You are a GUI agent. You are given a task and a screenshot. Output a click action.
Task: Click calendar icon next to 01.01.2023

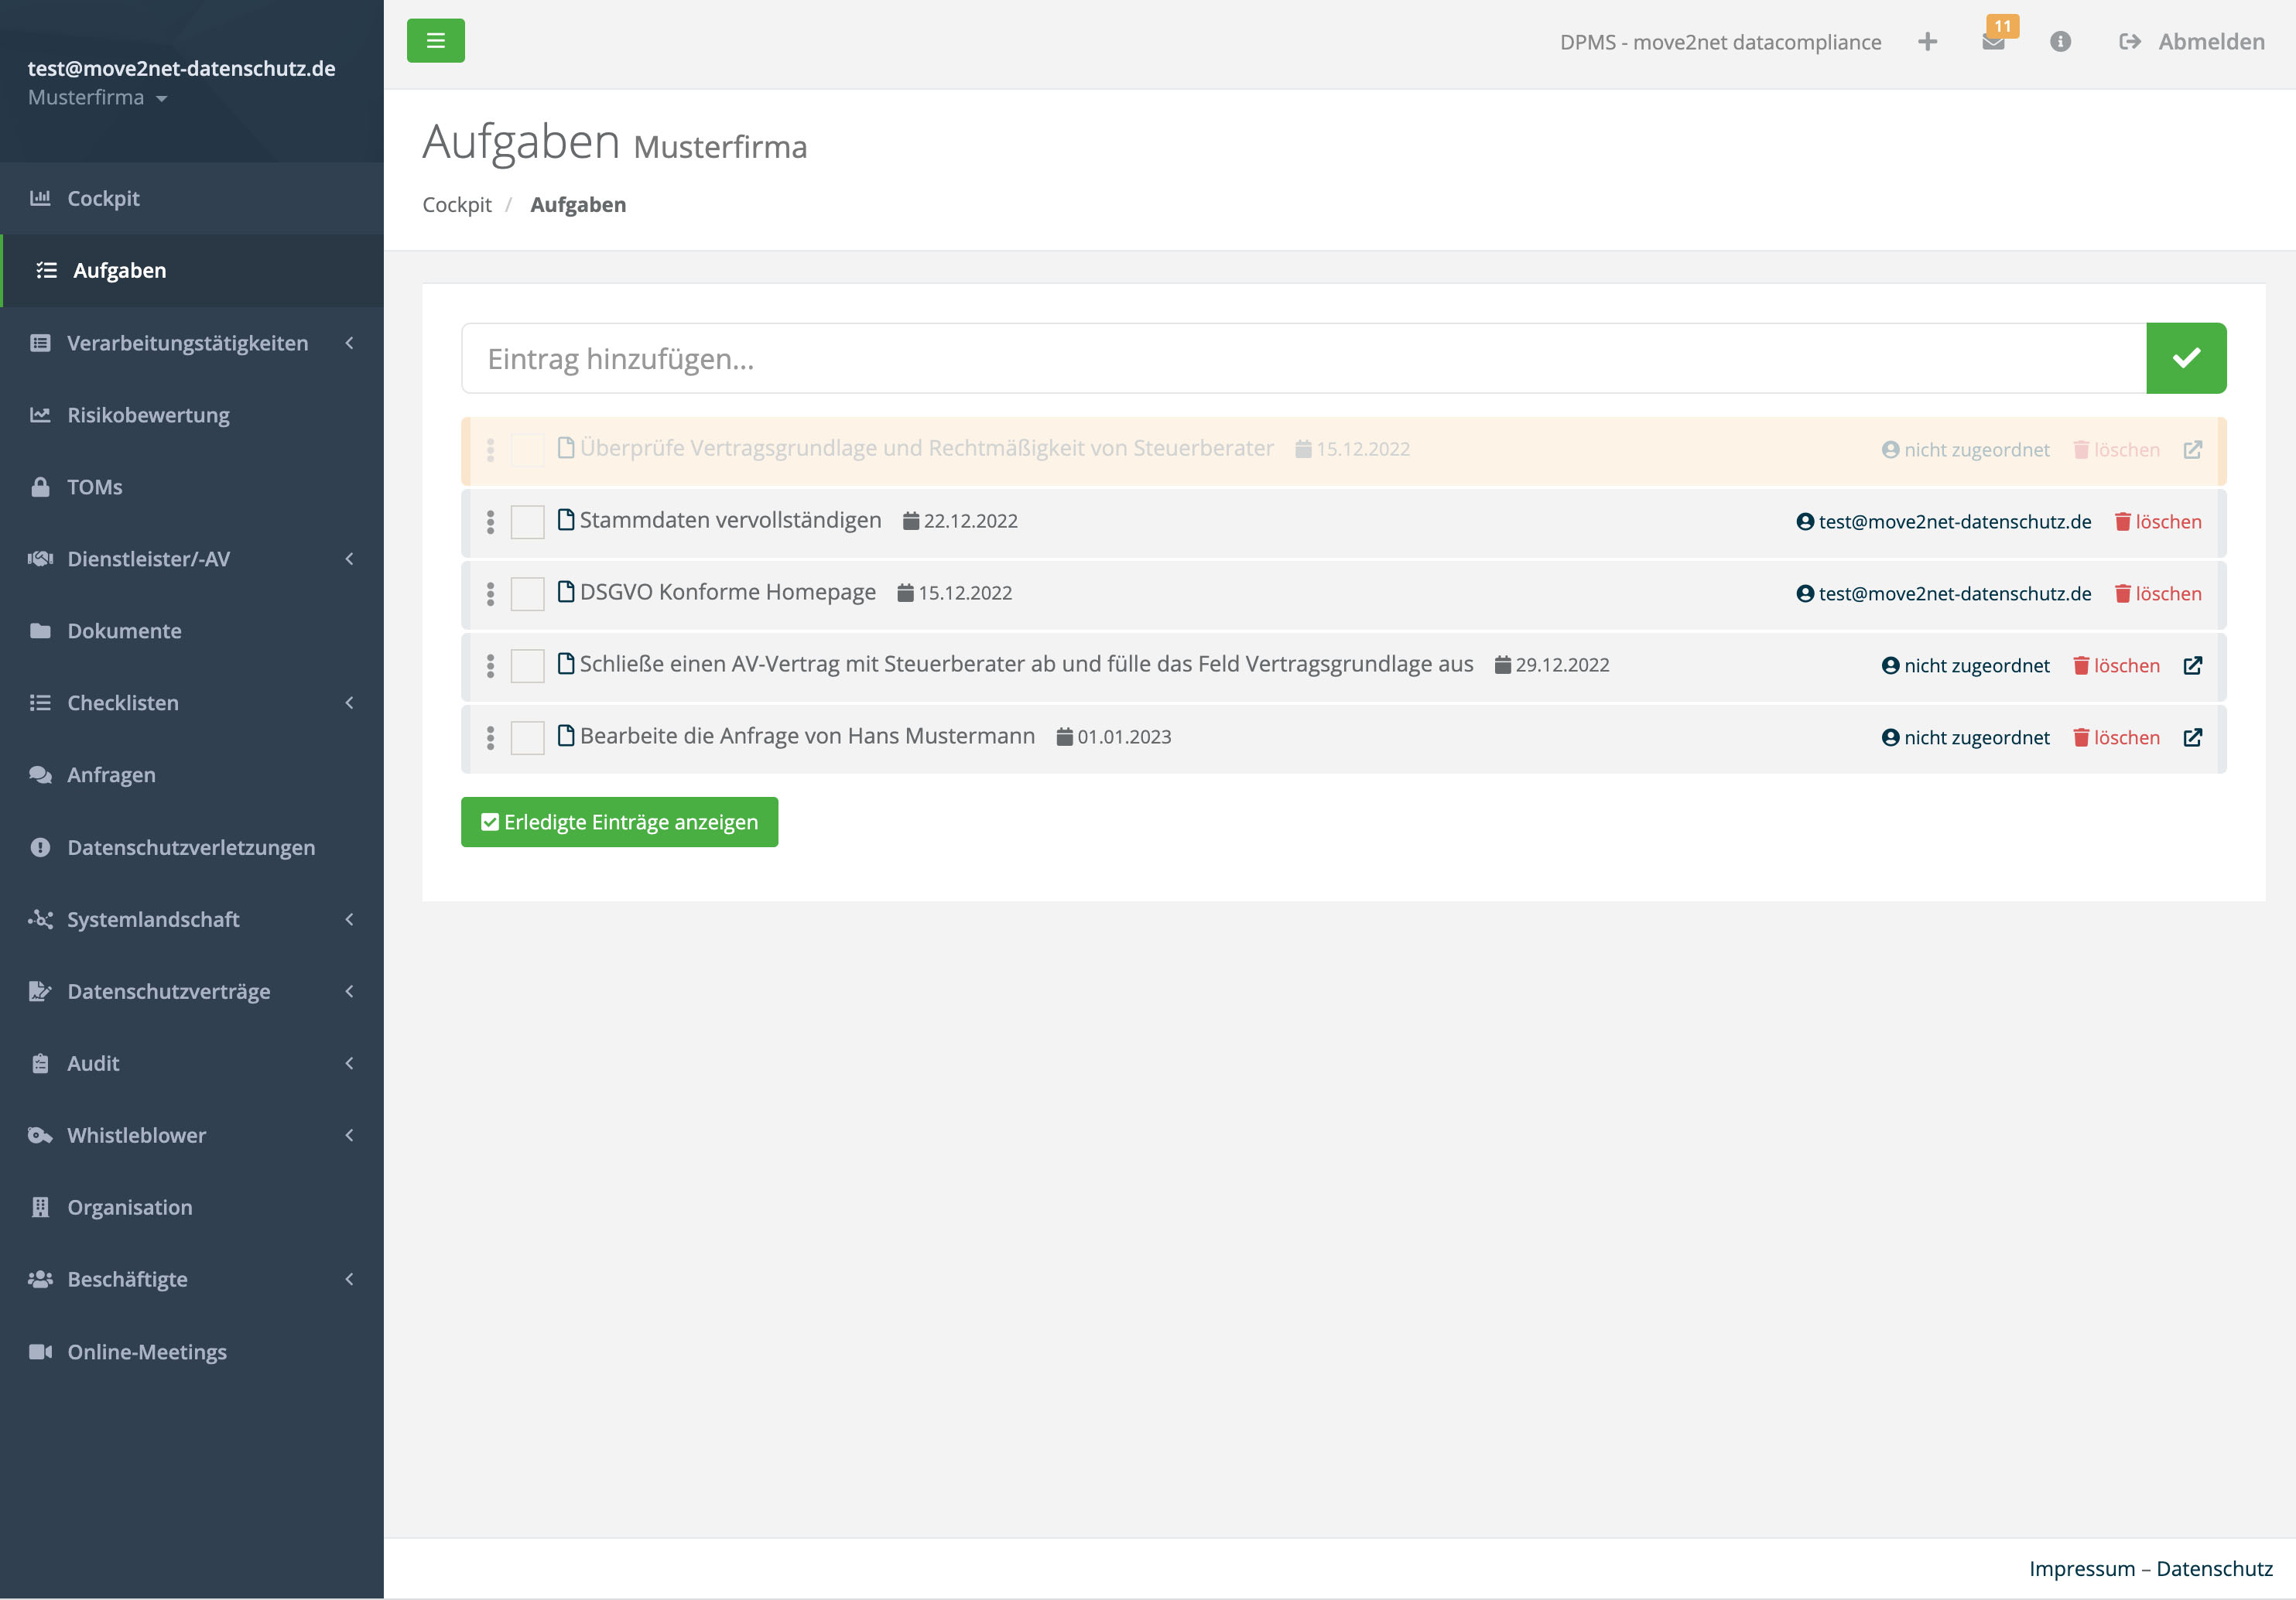pyautogui.click(x=1065, y=737)
